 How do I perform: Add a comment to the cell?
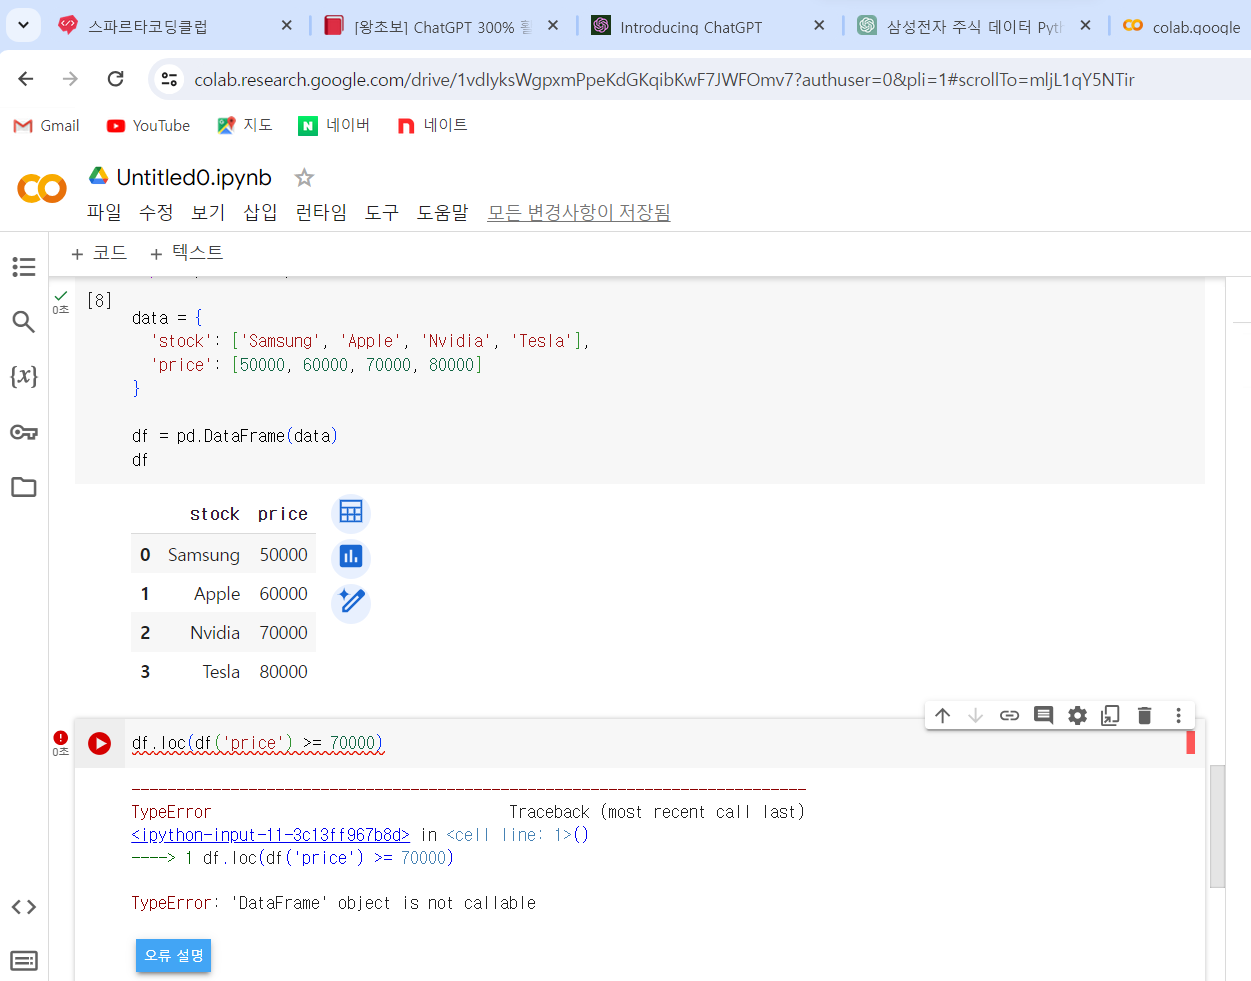click(x=1043, y=715)
